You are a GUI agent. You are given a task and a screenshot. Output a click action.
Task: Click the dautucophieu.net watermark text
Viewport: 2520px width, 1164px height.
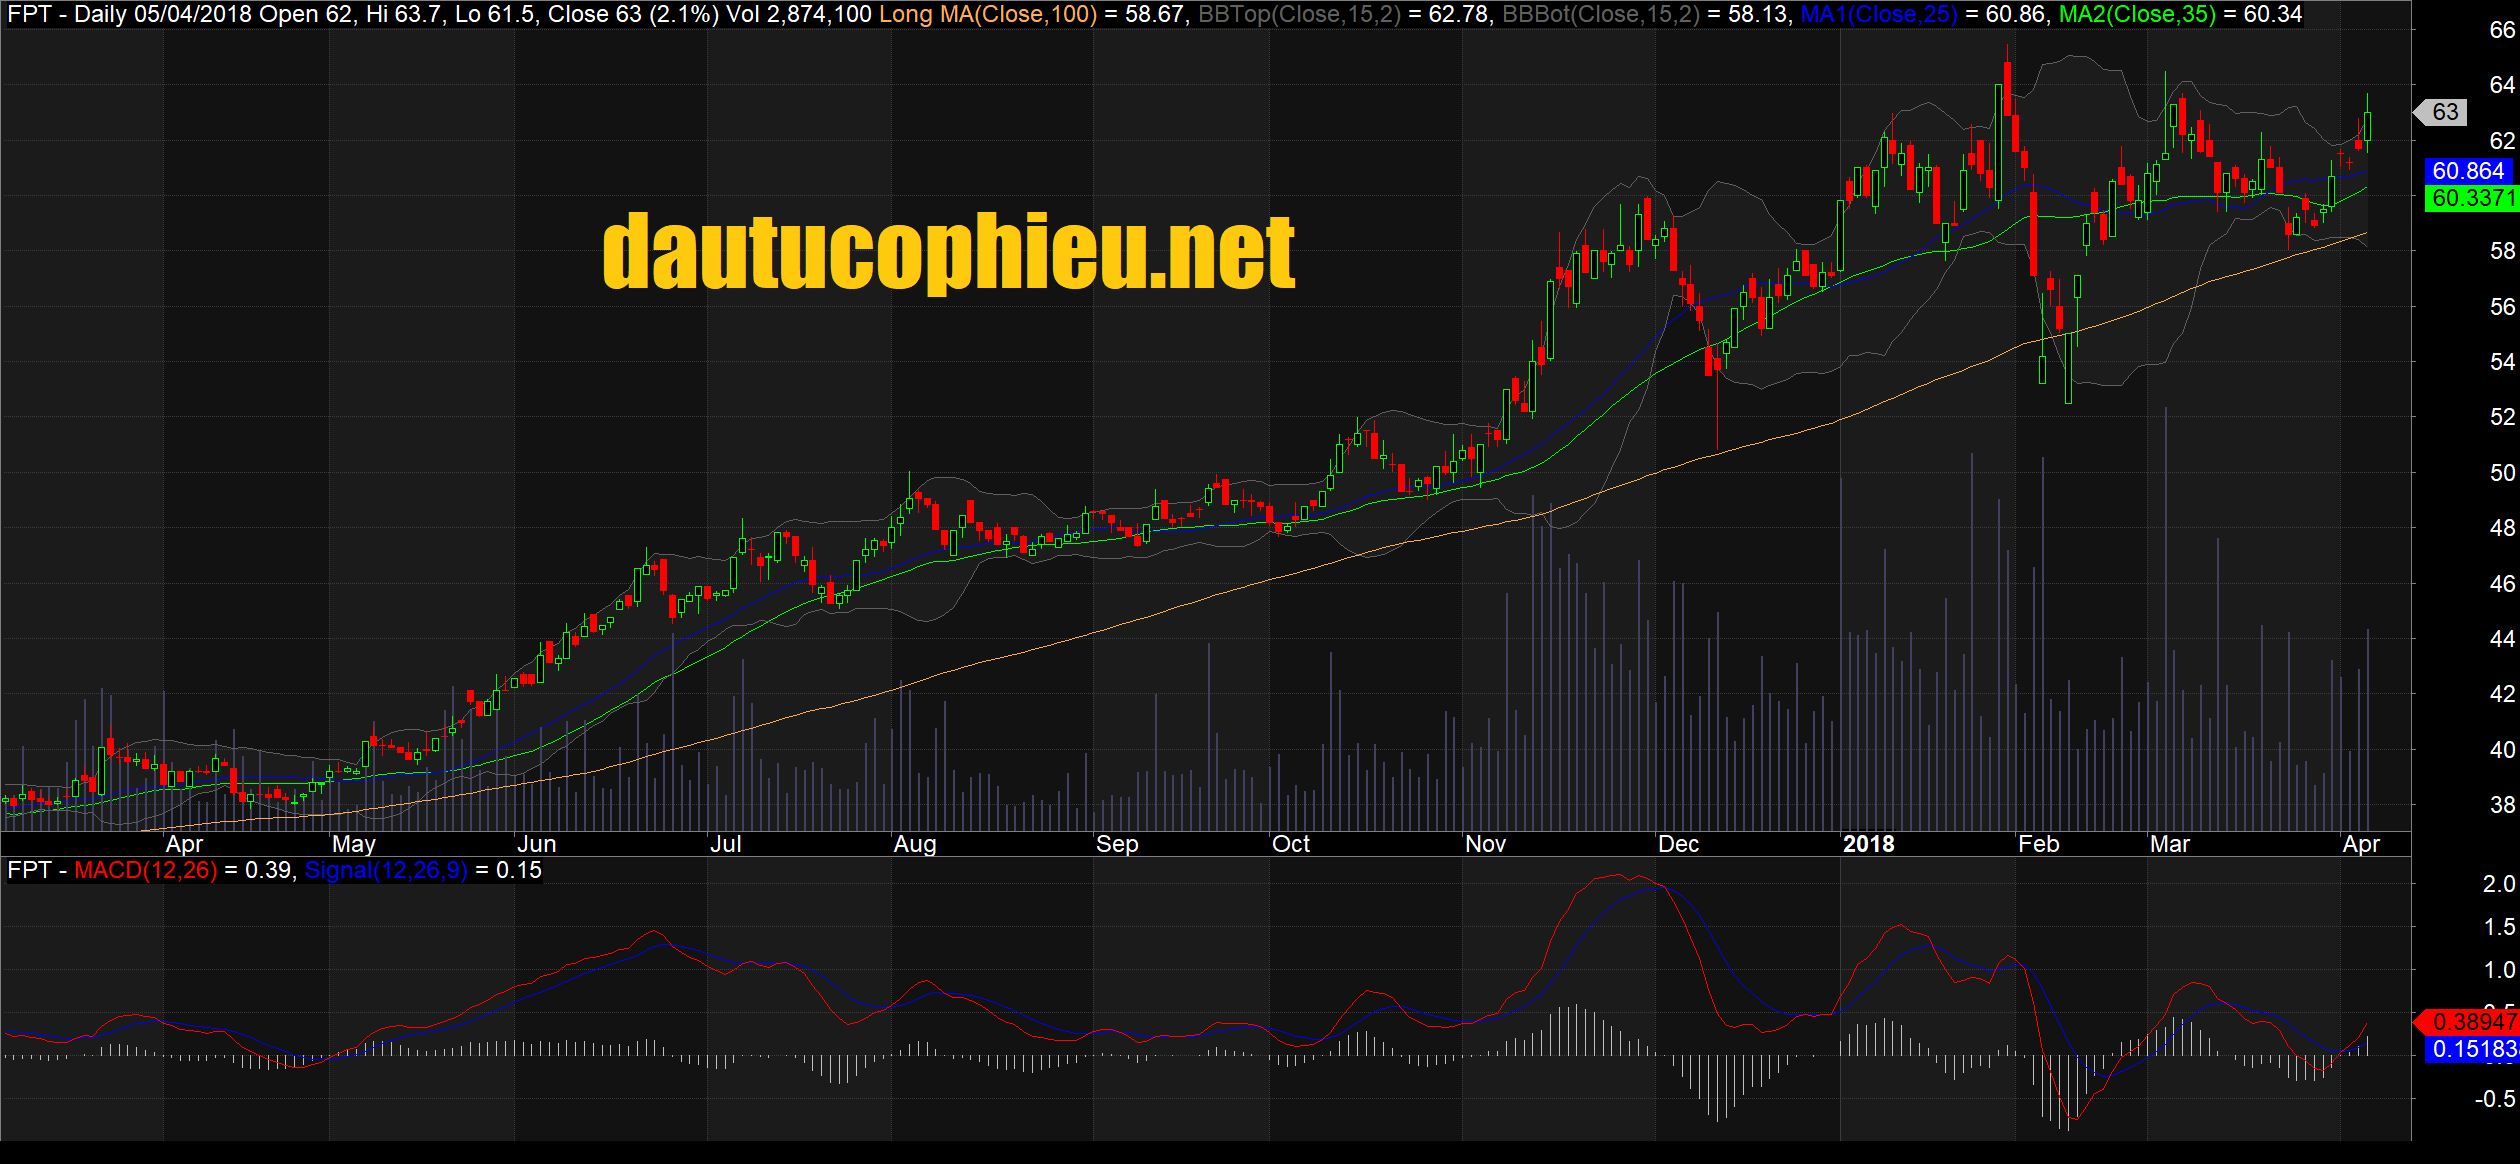(x=948, y=251)
